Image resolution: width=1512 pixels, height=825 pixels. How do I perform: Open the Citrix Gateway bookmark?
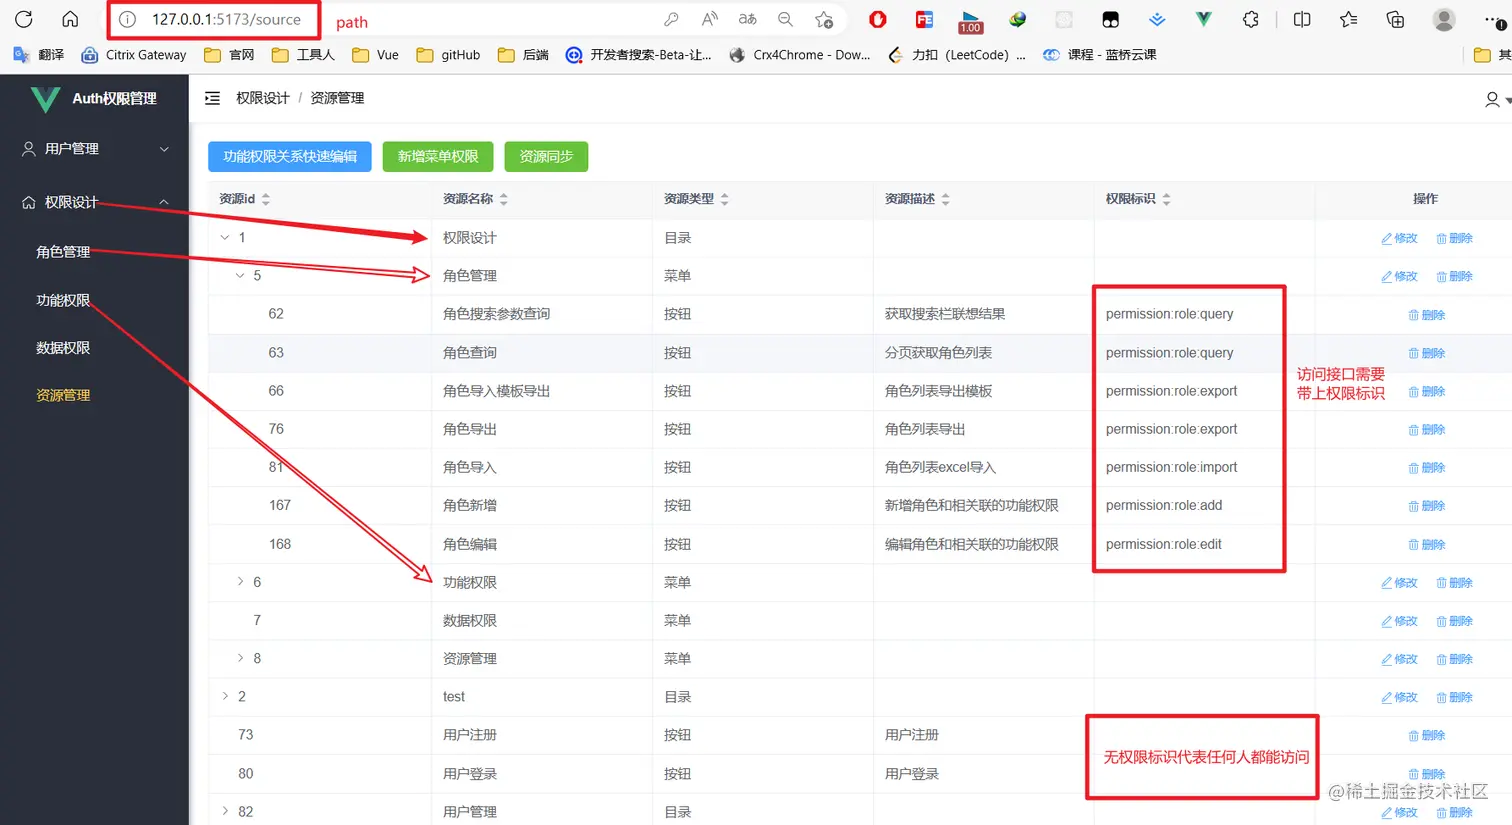click(x=134, y=55)
